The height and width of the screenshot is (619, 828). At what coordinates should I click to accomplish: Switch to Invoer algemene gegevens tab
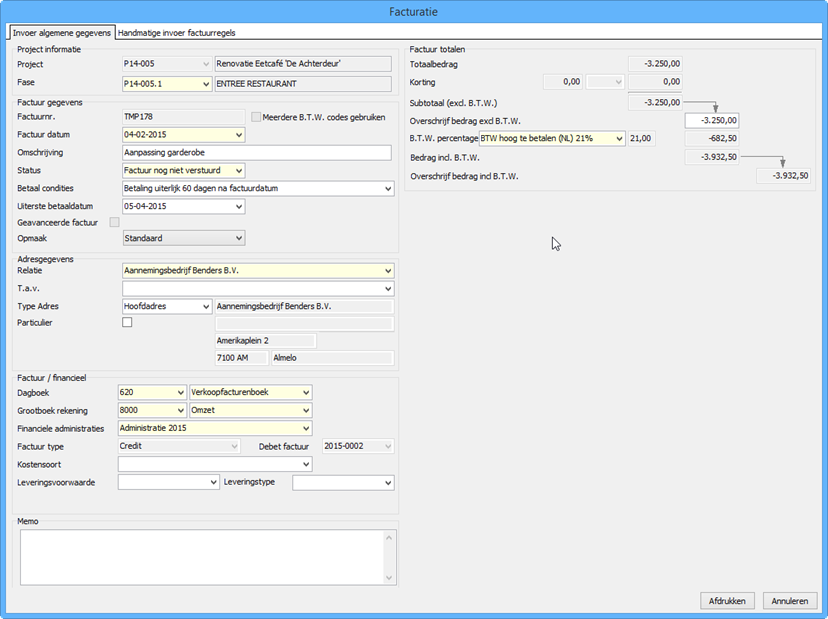(x=62, y=33)
